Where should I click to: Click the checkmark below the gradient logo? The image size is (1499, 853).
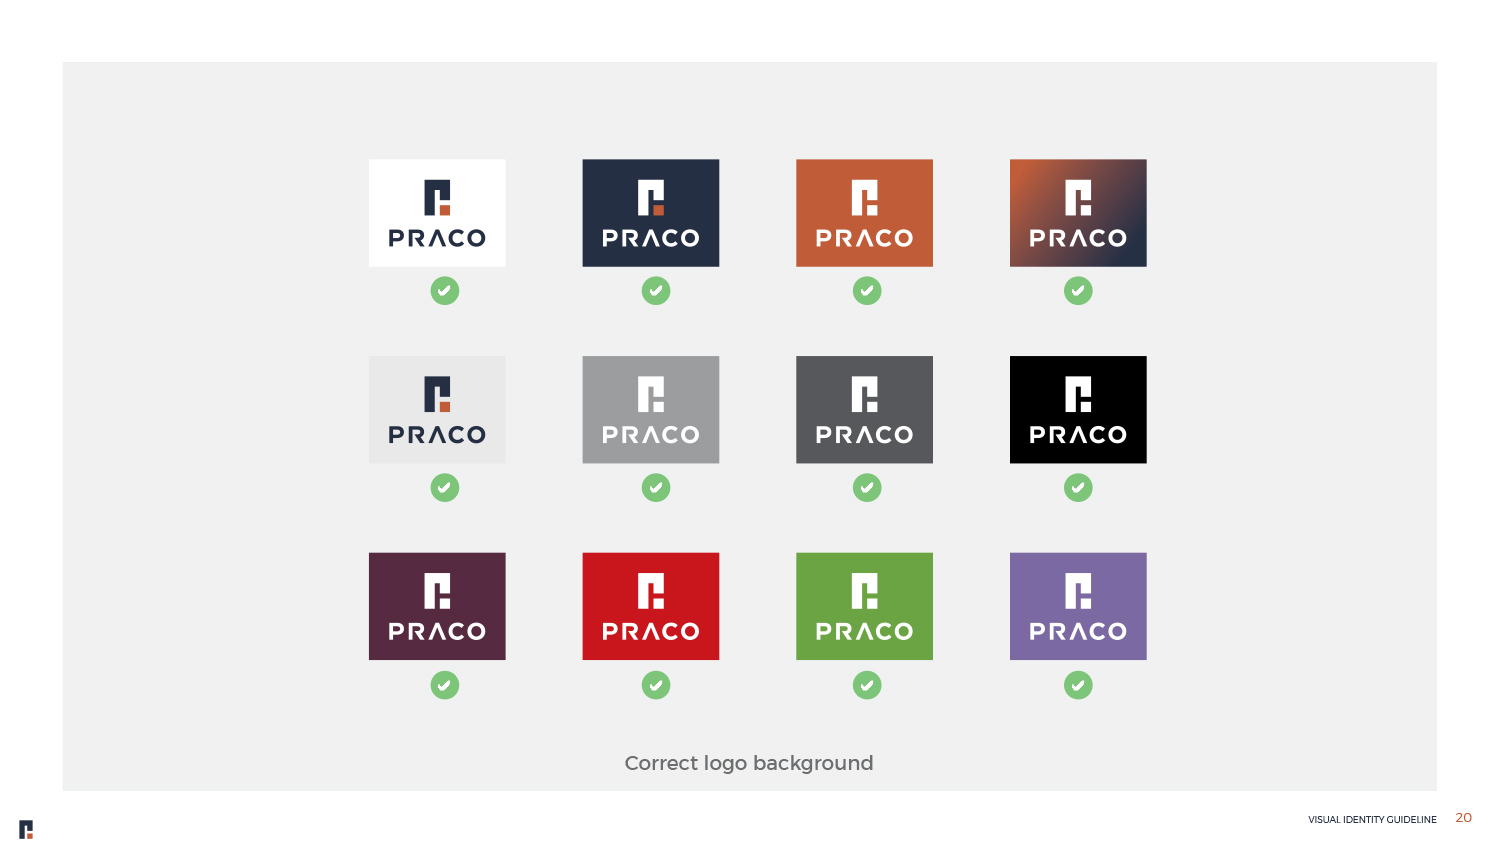(1078, 291)
